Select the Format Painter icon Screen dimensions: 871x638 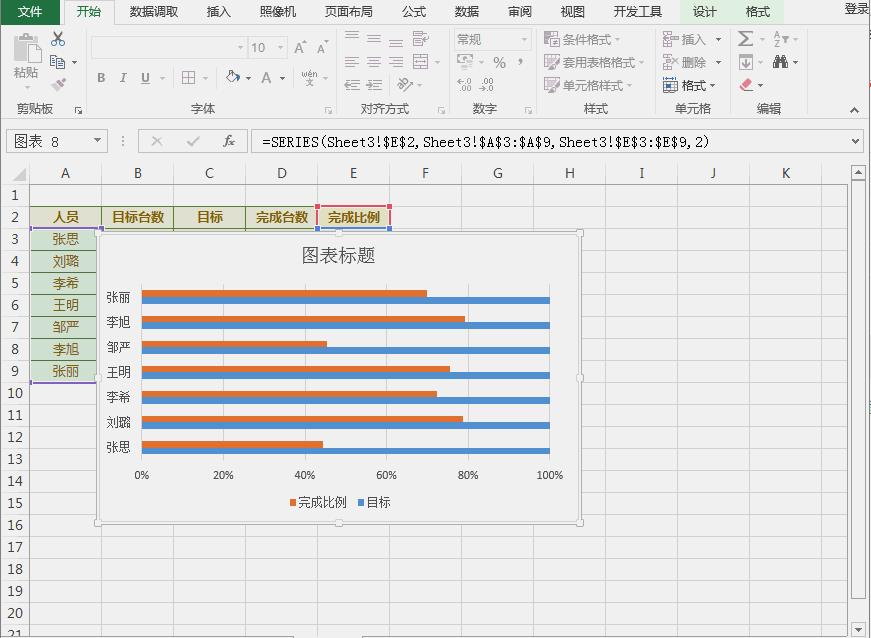click(58, 84)
